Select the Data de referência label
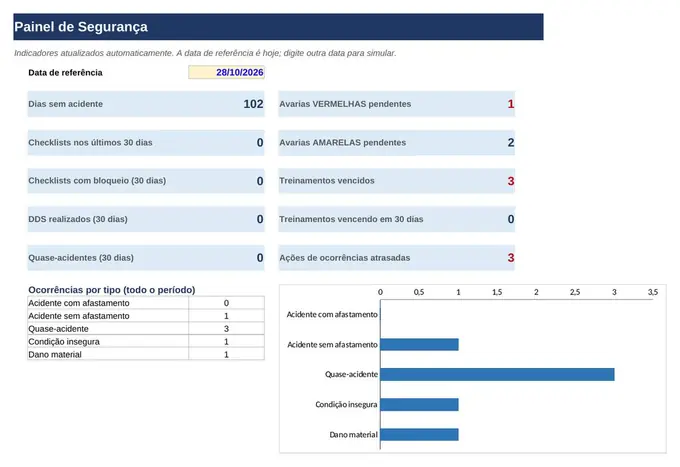Viewport: 680px width, 467px height. [x=65, y=72]
